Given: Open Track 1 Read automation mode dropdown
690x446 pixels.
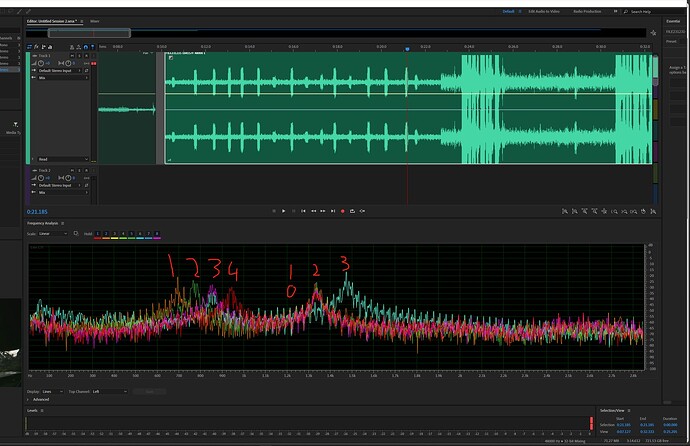Looking at the screenshot, I should [63, 159].
